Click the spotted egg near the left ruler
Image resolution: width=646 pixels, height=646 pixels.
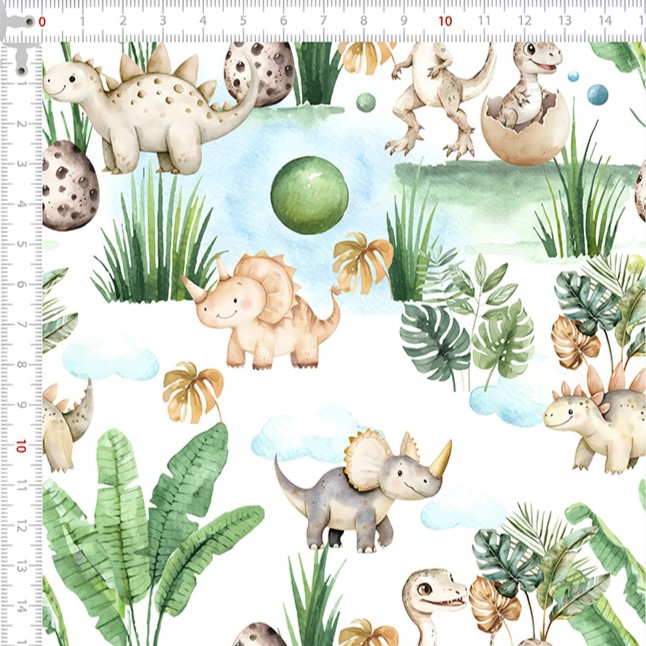69,185
